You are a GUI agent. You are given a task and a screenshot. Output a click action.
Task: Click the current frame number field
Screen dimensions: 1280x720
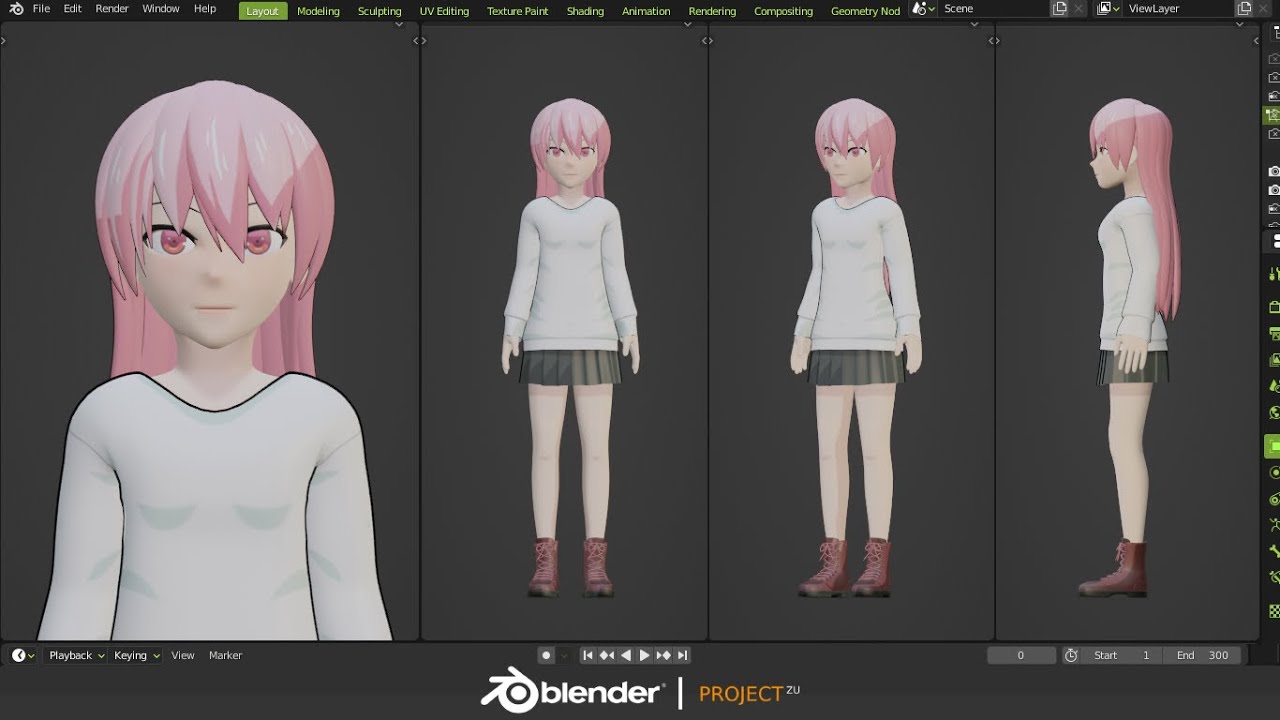(1021, 656)
